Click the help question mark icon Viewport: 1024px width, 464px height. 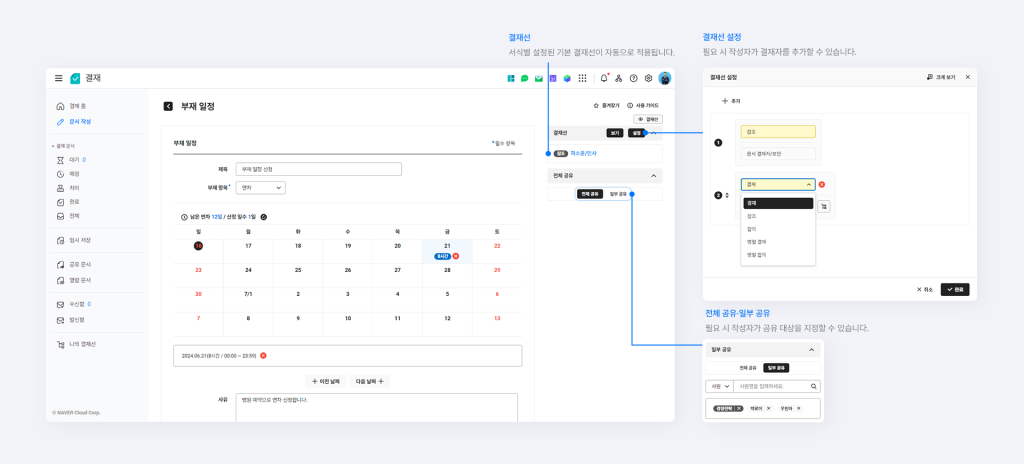tap(633, 78)
